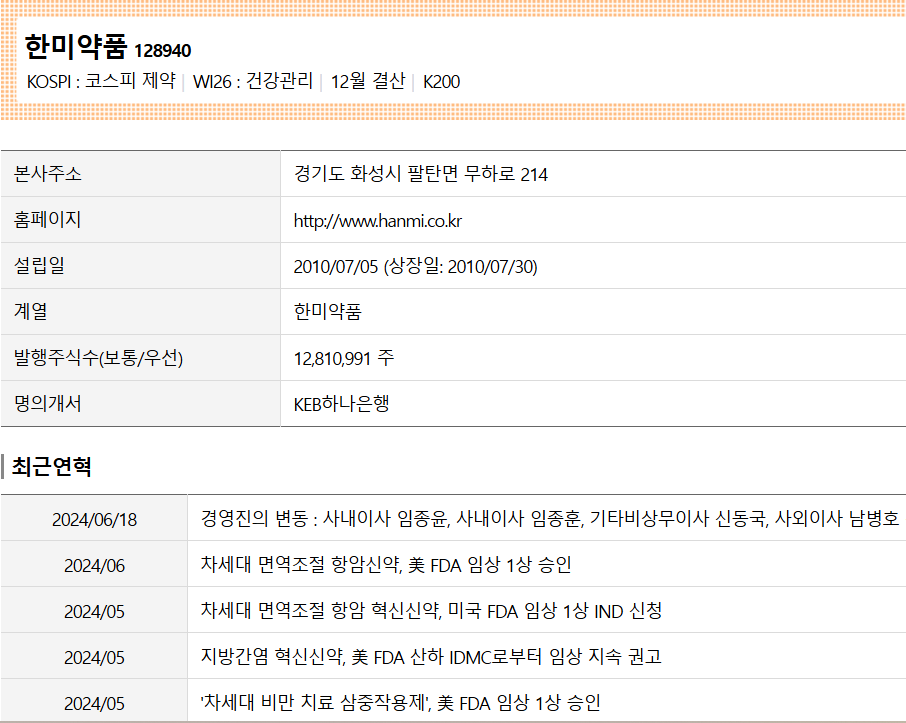This screenshot has height=723, width=906.
Task: Click the 명의개서 row label
Action: (x=48, y=403)
